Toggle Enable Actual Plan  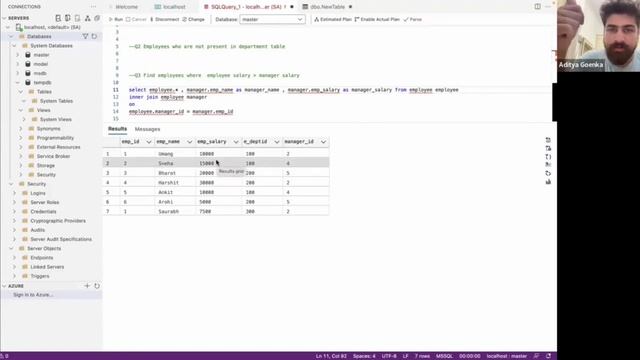pyautogui.click(x=377, y=19)
